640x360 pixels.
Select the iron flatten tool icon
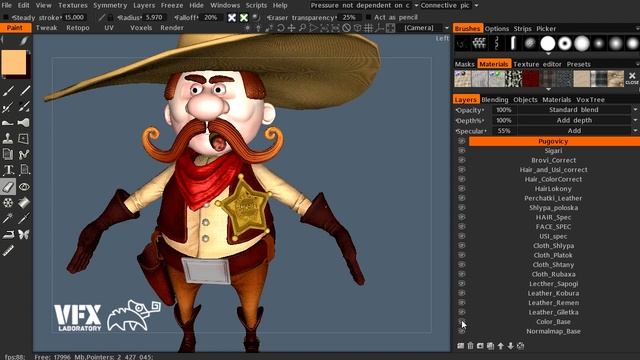pyautogui.click(x=8, y=234)
